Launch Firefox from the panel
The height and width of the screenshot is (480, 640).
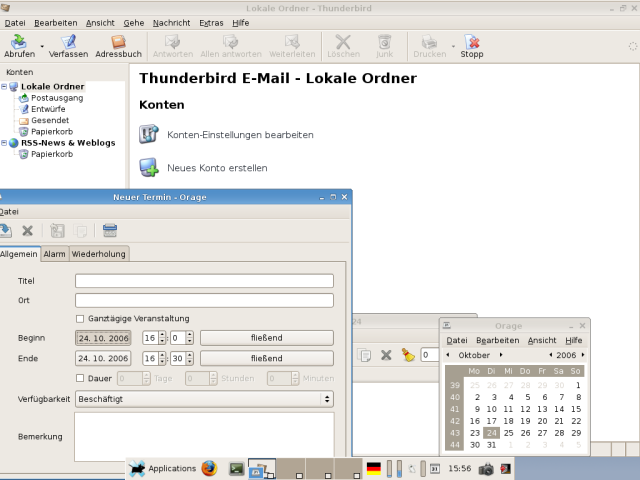tap(209, 469)
